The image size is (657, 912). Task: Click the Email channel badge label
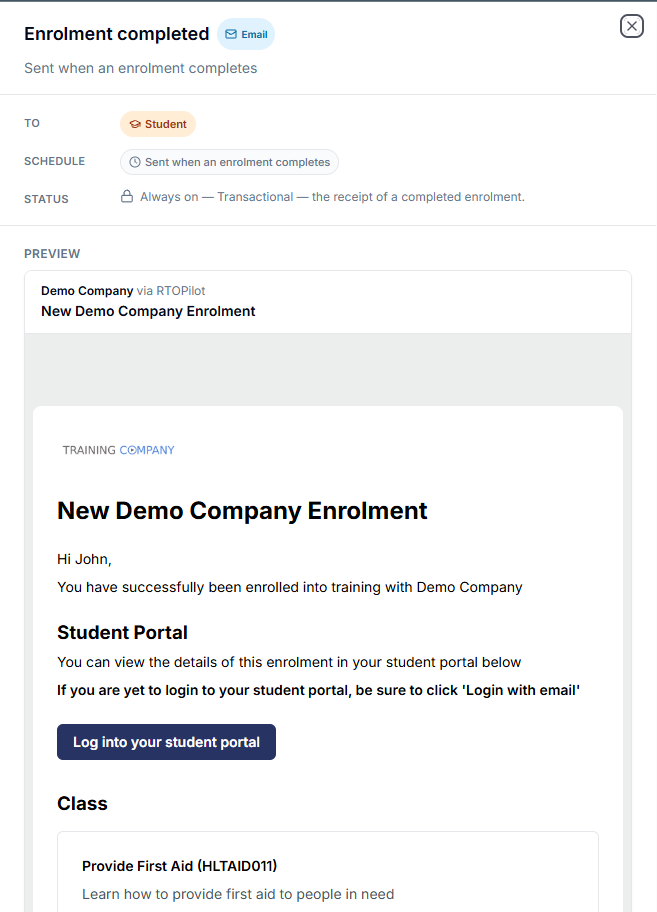pos(255,34)
